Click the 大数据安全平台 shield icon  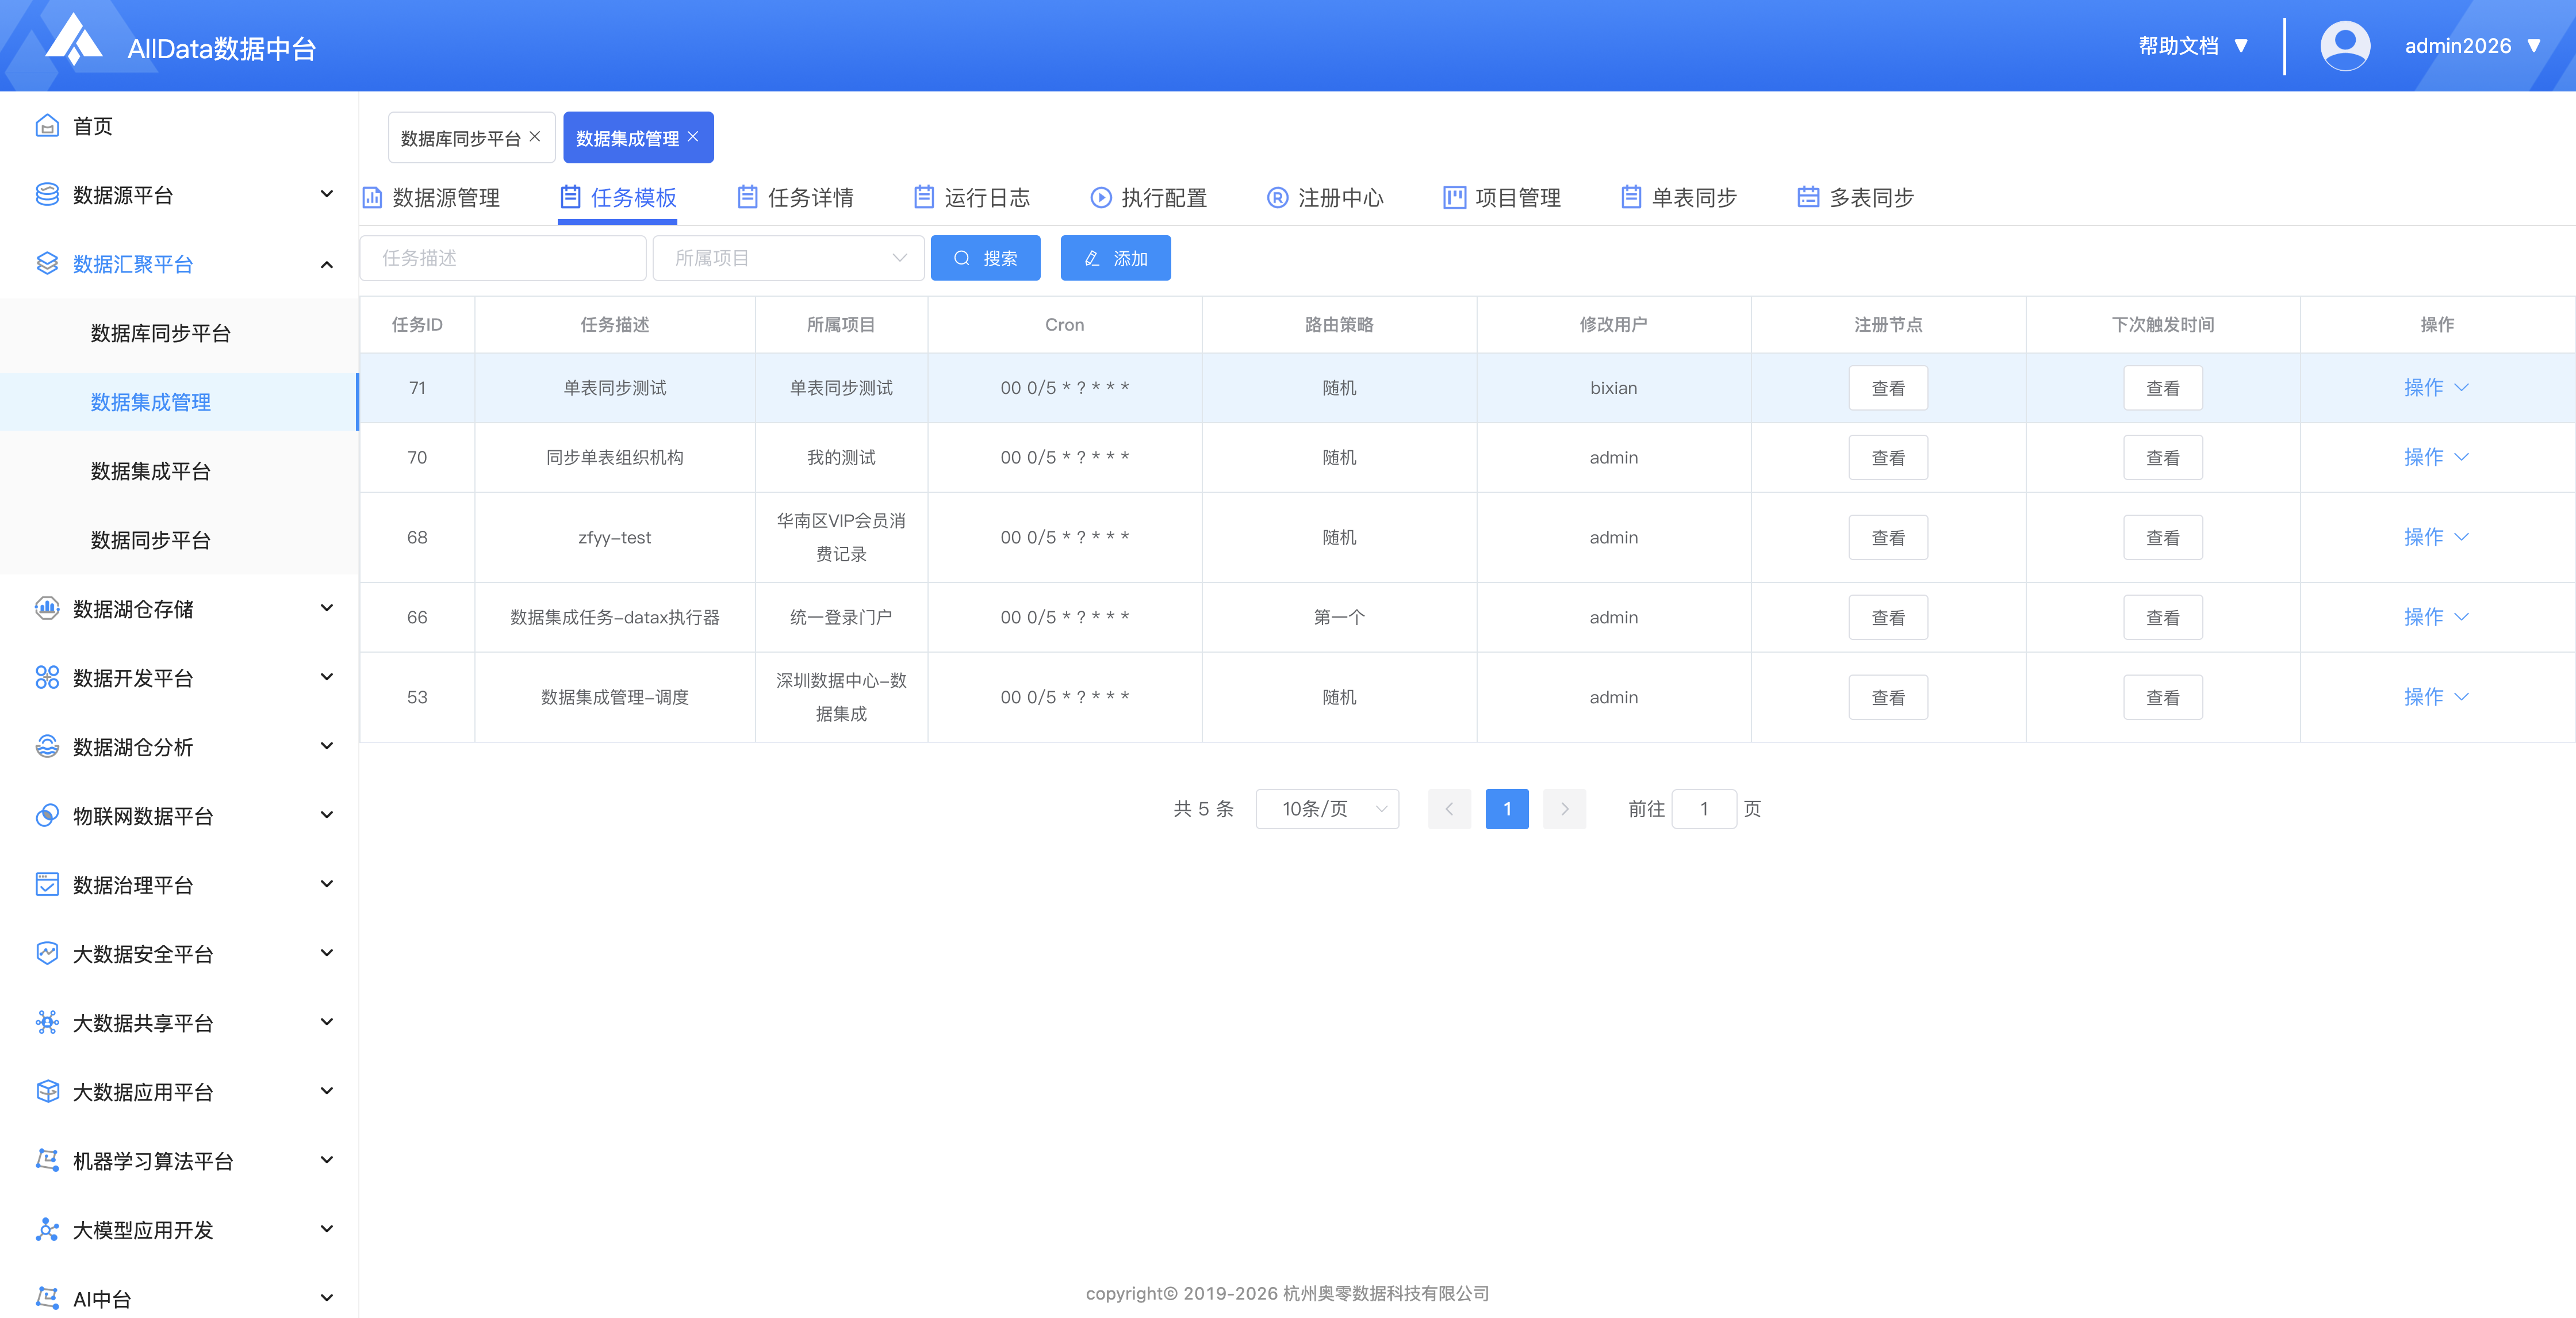coord(47,954)
